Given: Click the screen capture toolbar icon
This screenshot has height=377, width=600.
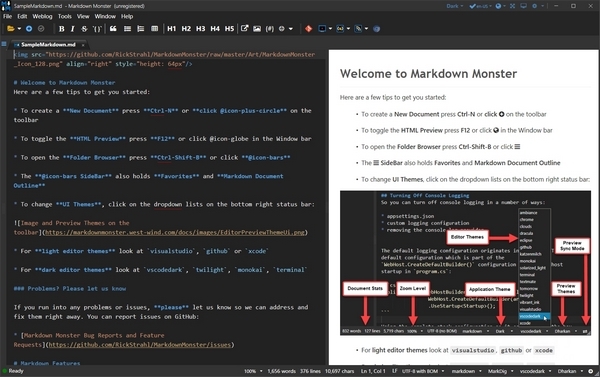Looking at the screenshot, I should click(x=322, y=29).
